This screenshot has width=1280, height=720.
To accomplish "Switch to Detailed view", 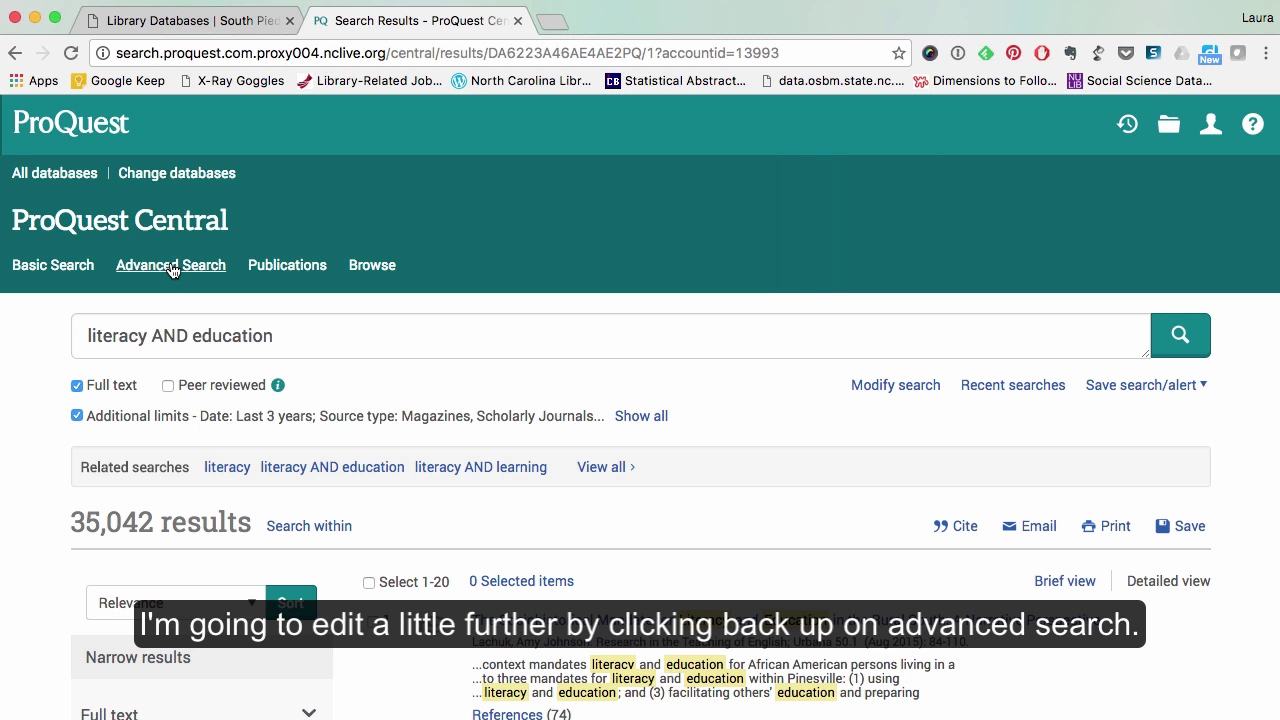I will click(1168, 581).
